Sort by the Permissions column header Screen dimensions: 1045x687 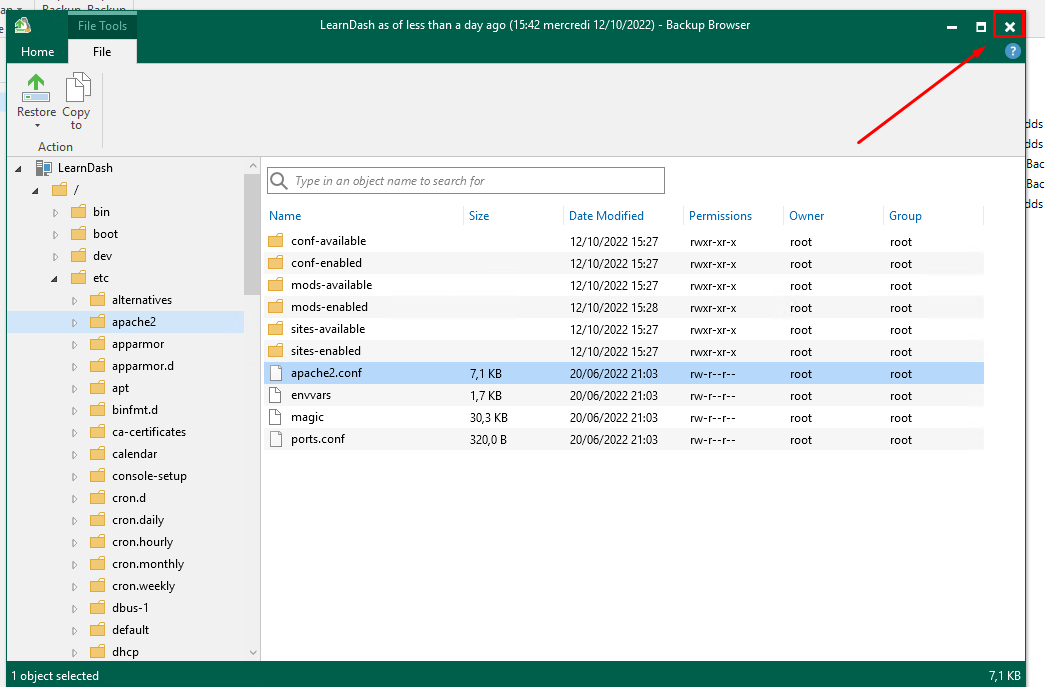click(x=720, y=216)
